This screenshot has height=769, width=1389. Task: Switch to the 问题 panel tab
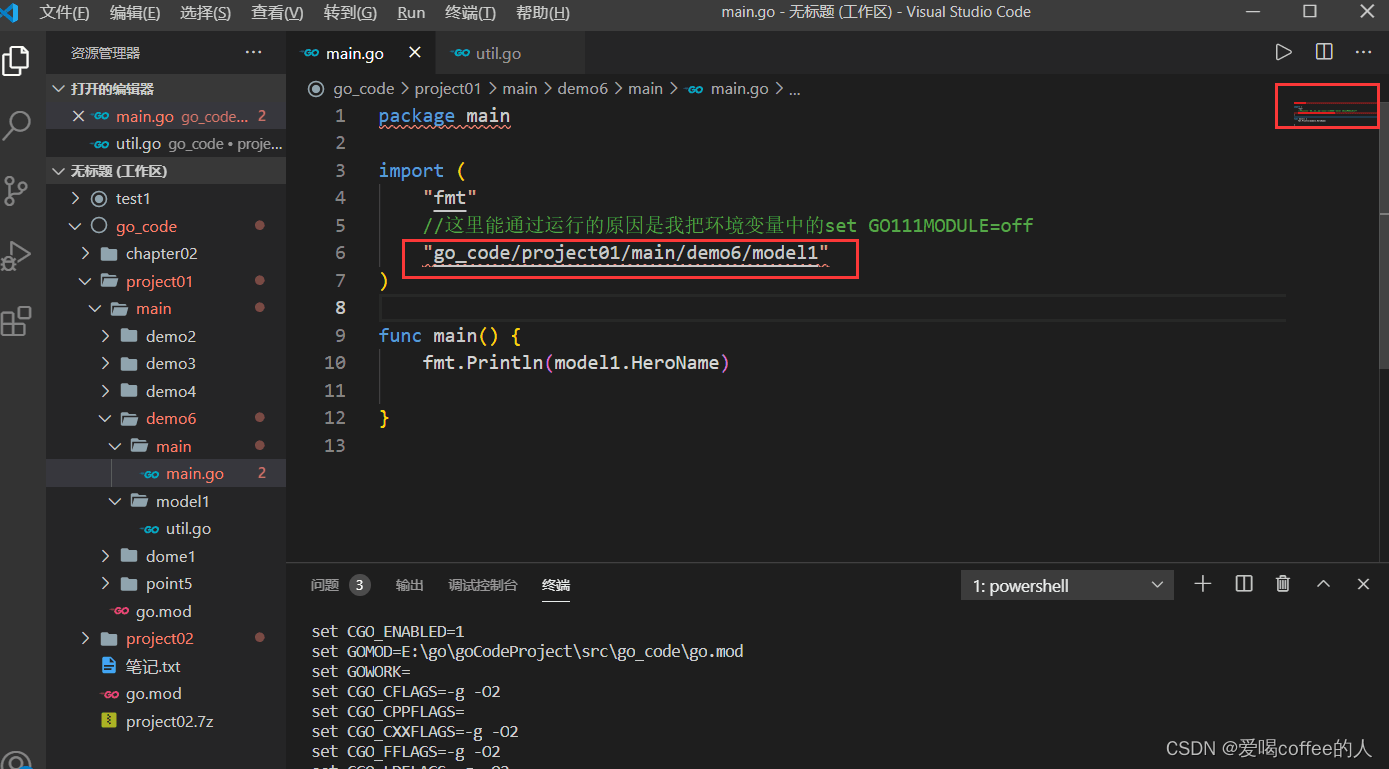point(340,585)
